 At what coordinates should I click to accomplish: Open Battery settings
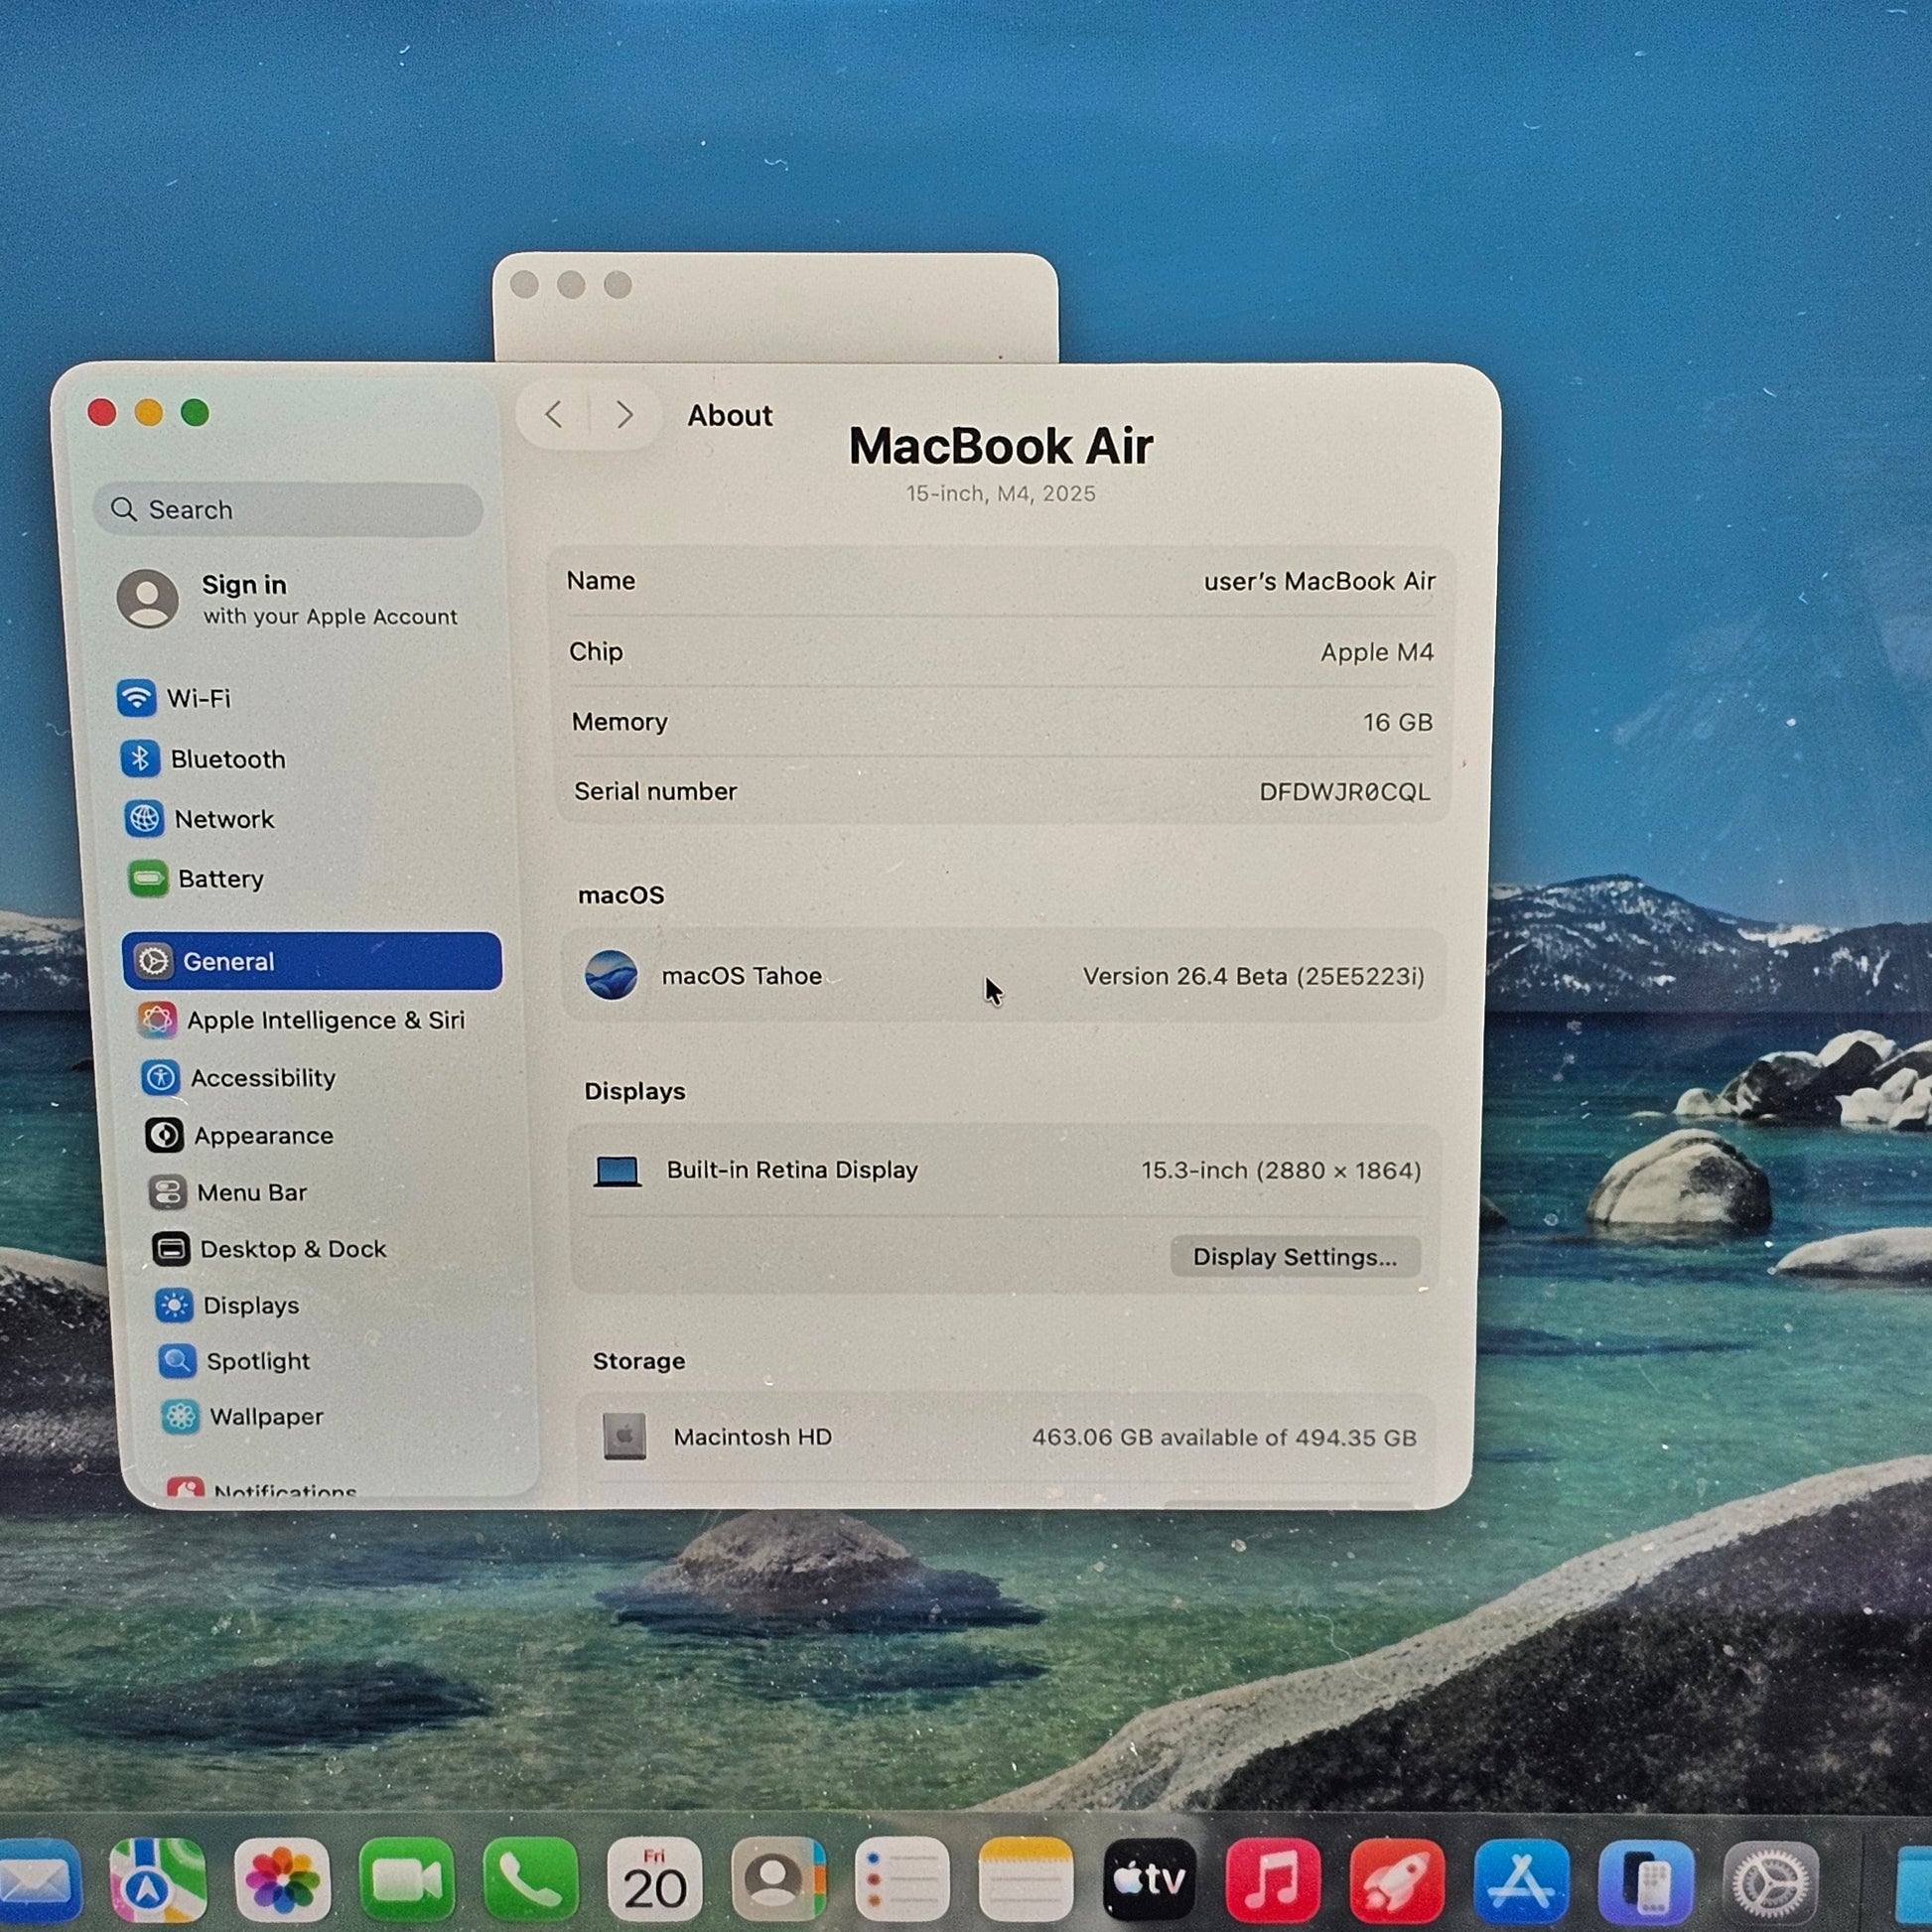220,879
